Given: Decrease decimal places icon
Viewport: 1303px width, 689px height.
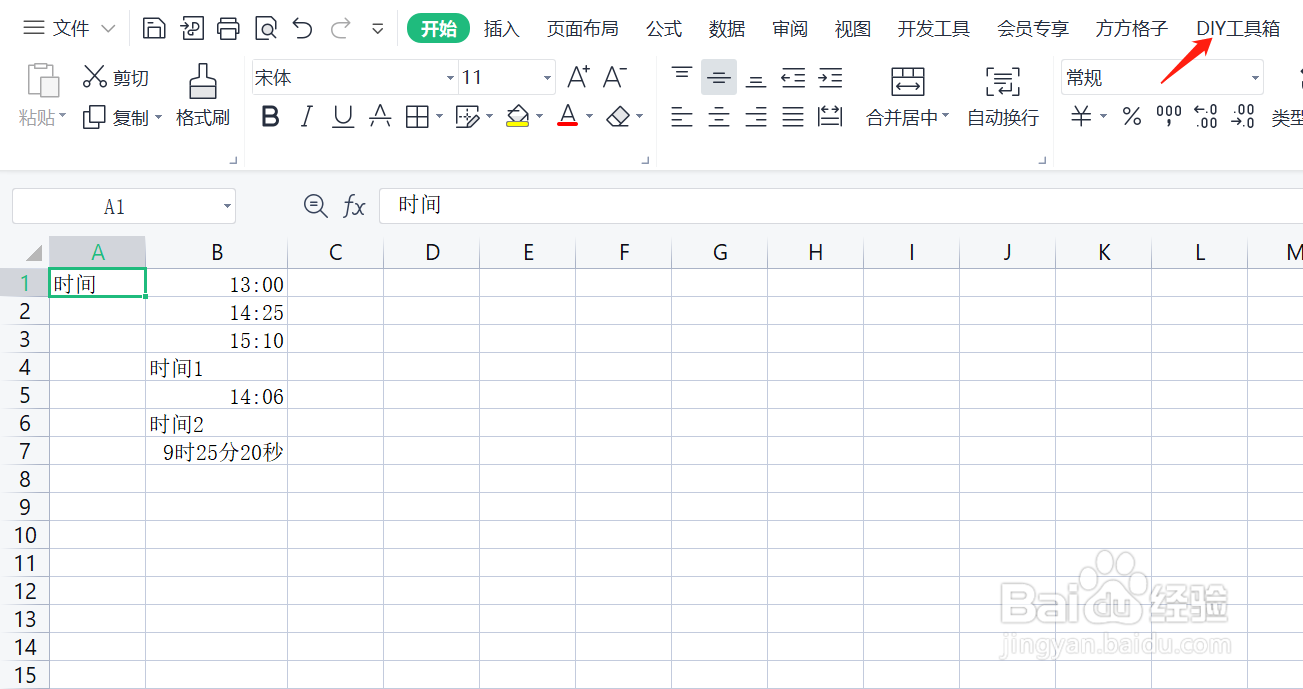Looking at the screenshot, I should (1243, 116).
